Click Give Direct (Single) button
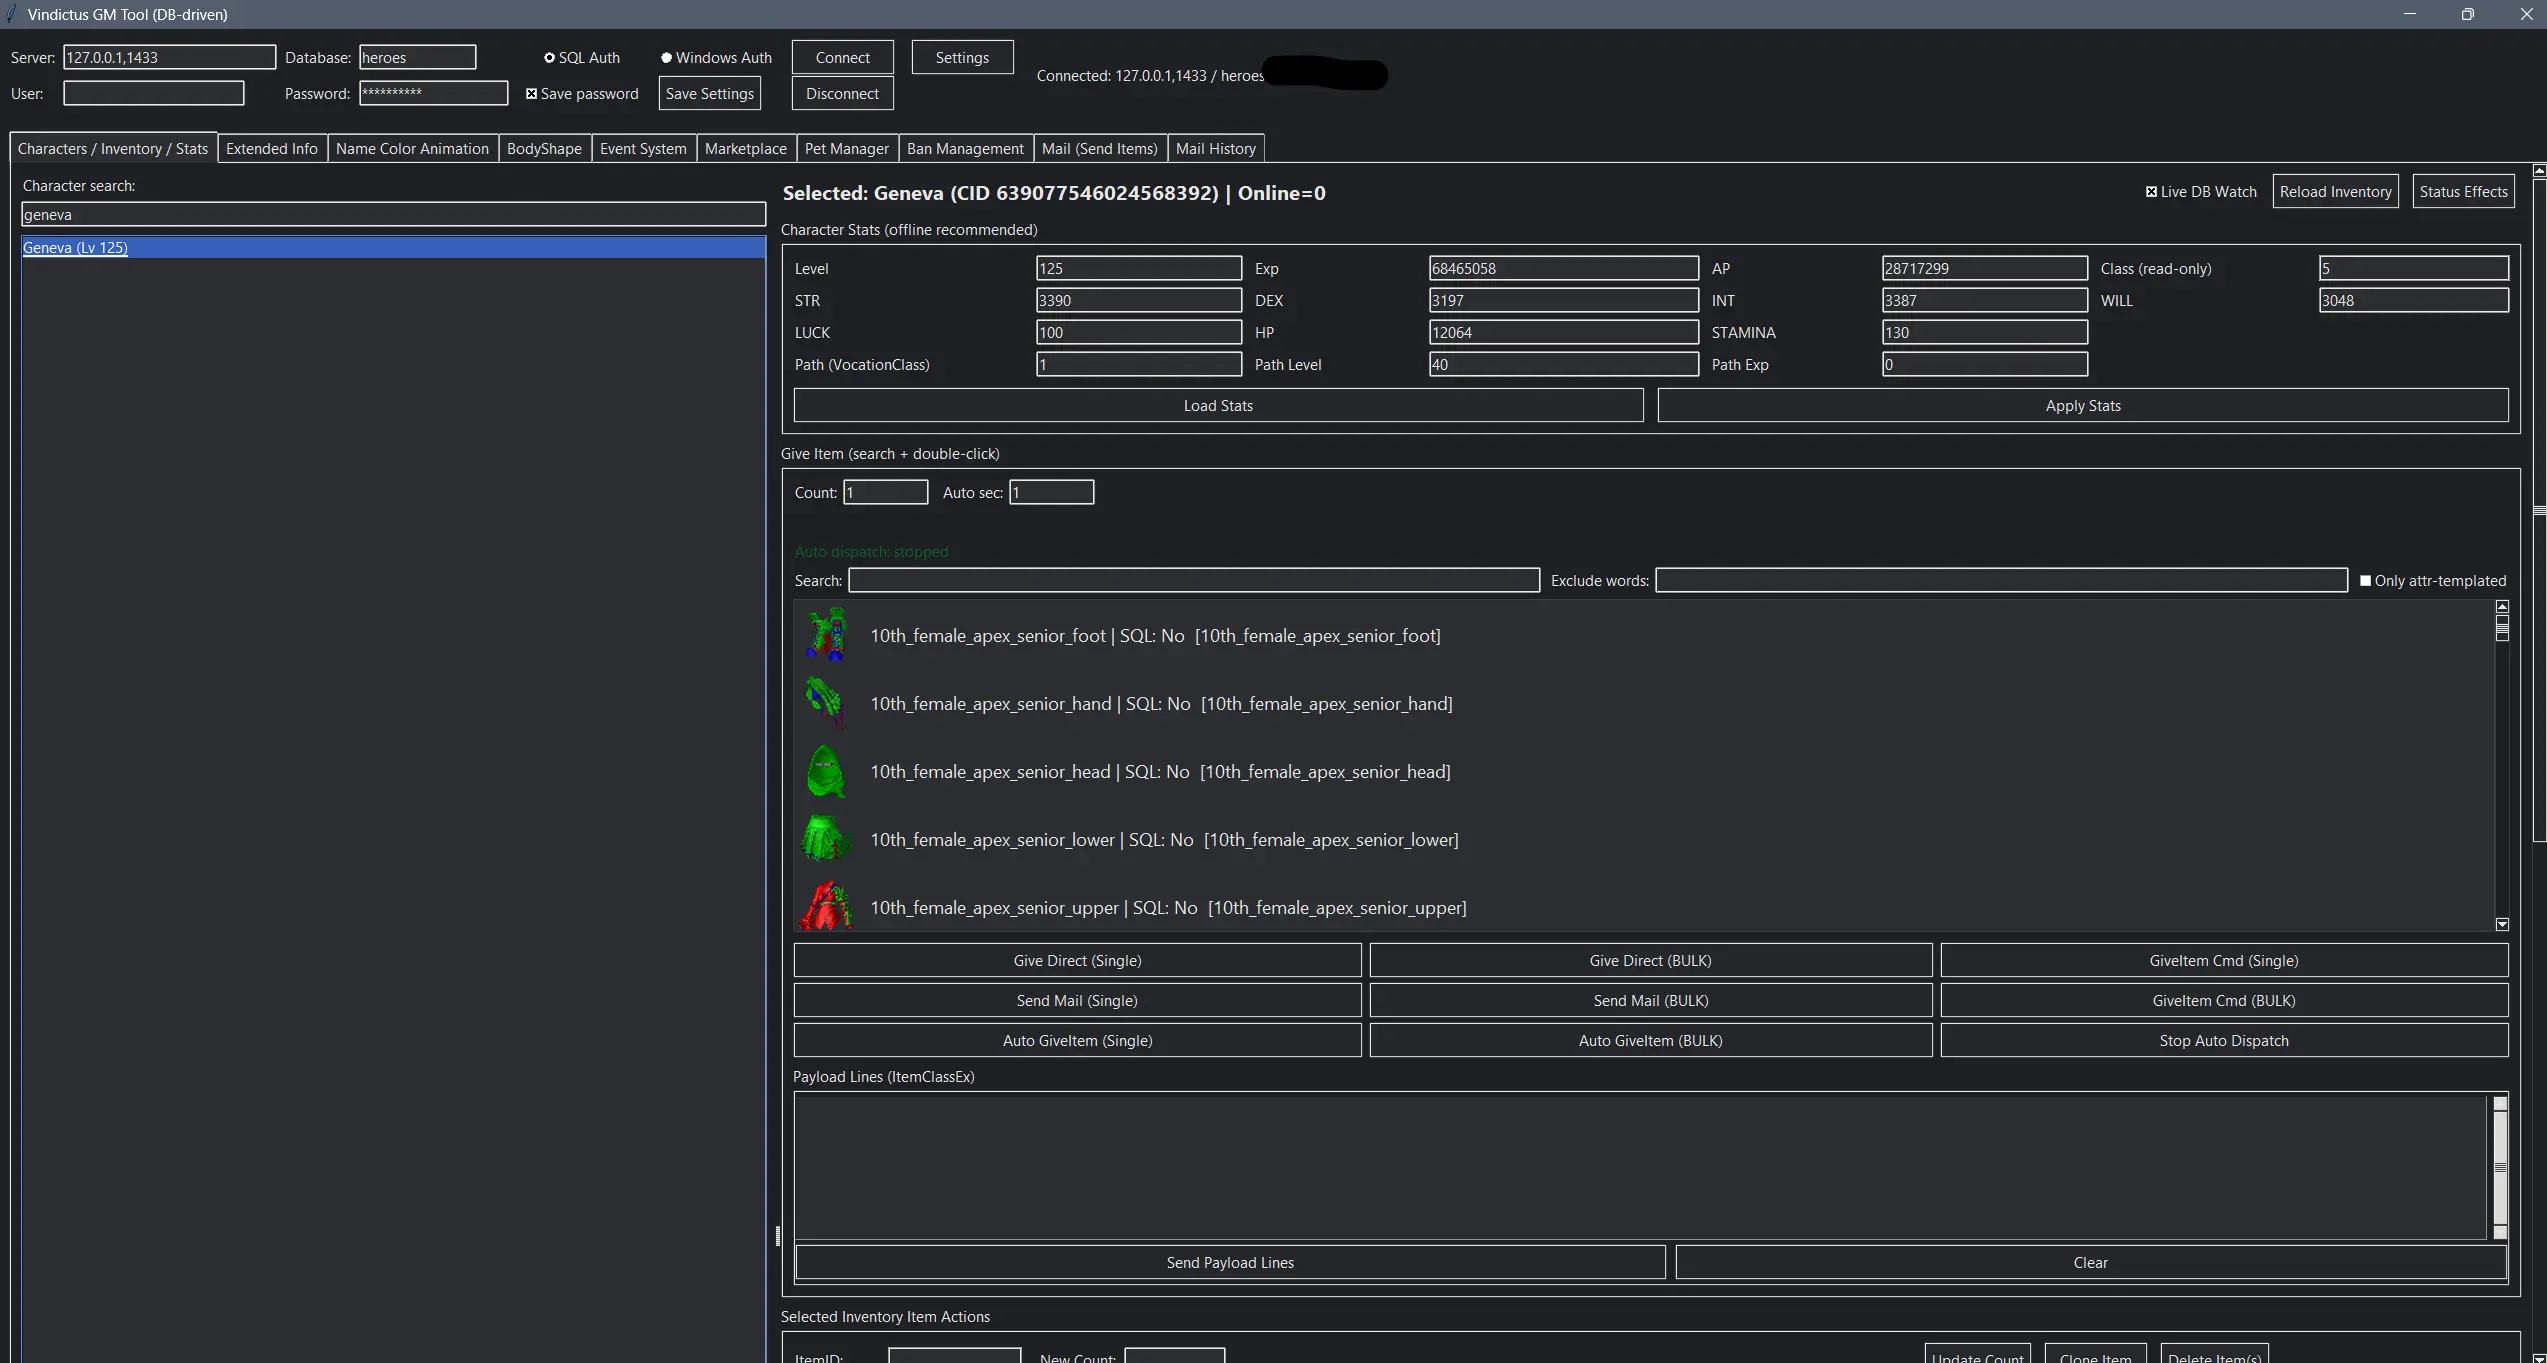 tap(1077, 960)
